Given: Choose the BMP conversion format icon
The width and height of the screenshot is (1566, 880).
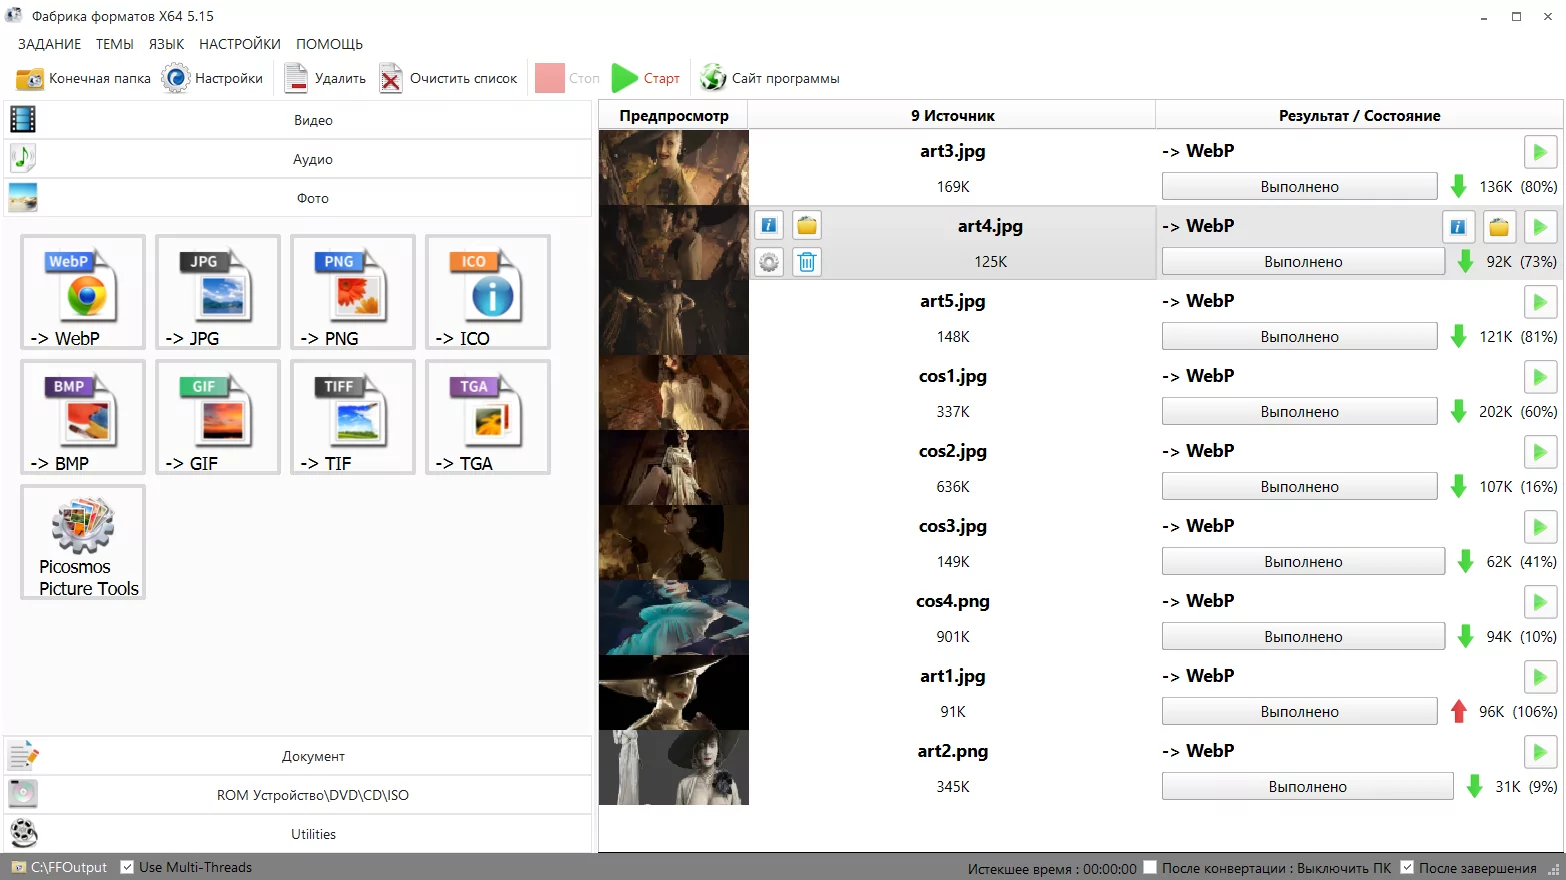Looking at the screenshot, I should tap(83, 417).
